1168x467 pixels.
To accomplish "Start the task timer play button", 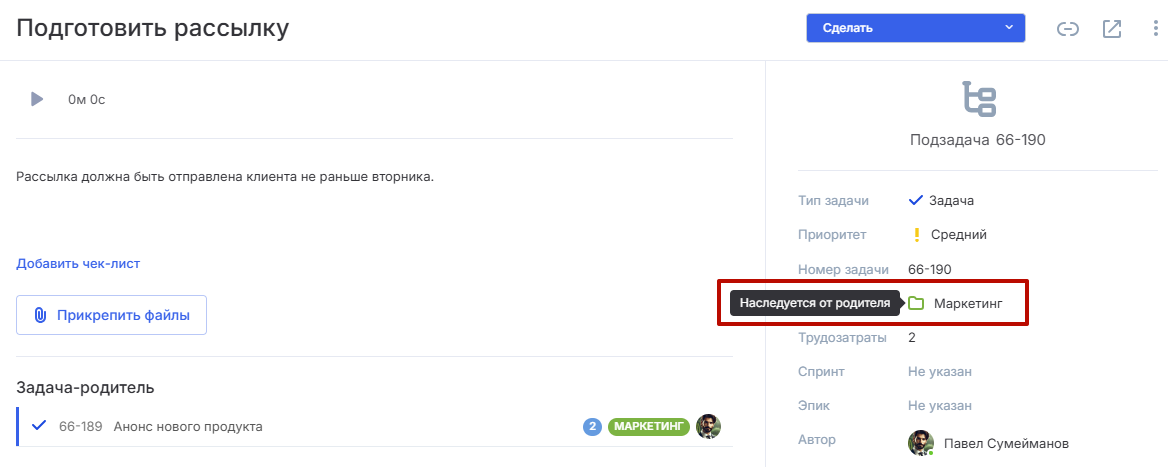I will tap(36, 98).
